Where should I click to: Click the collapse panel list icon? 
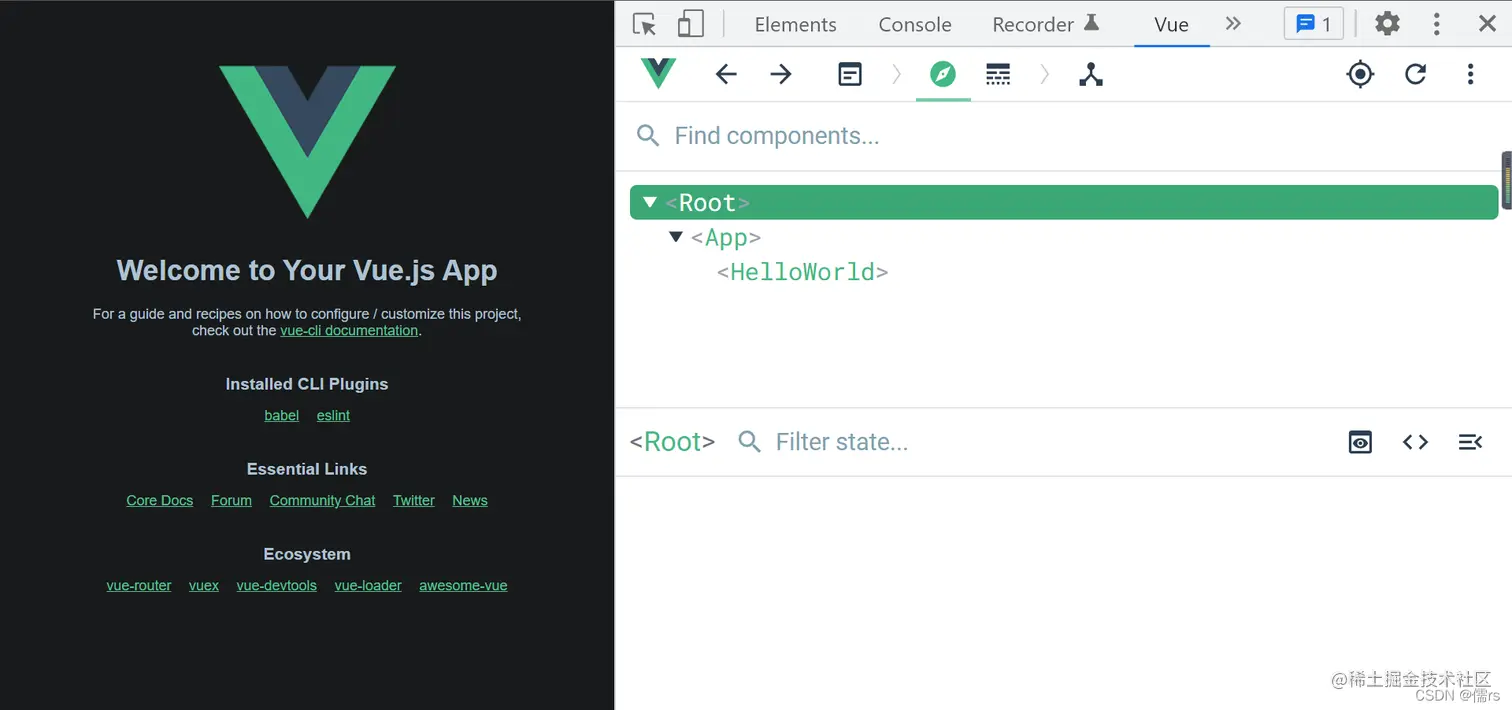click(1470, 442)
